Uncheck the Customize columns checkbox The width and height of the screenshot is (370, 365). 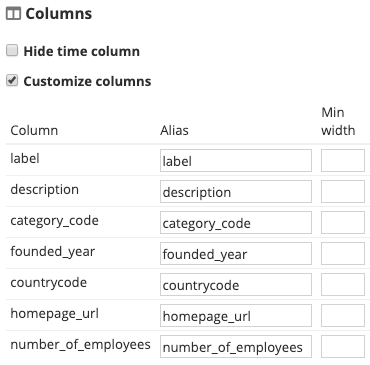coord(12,81)
